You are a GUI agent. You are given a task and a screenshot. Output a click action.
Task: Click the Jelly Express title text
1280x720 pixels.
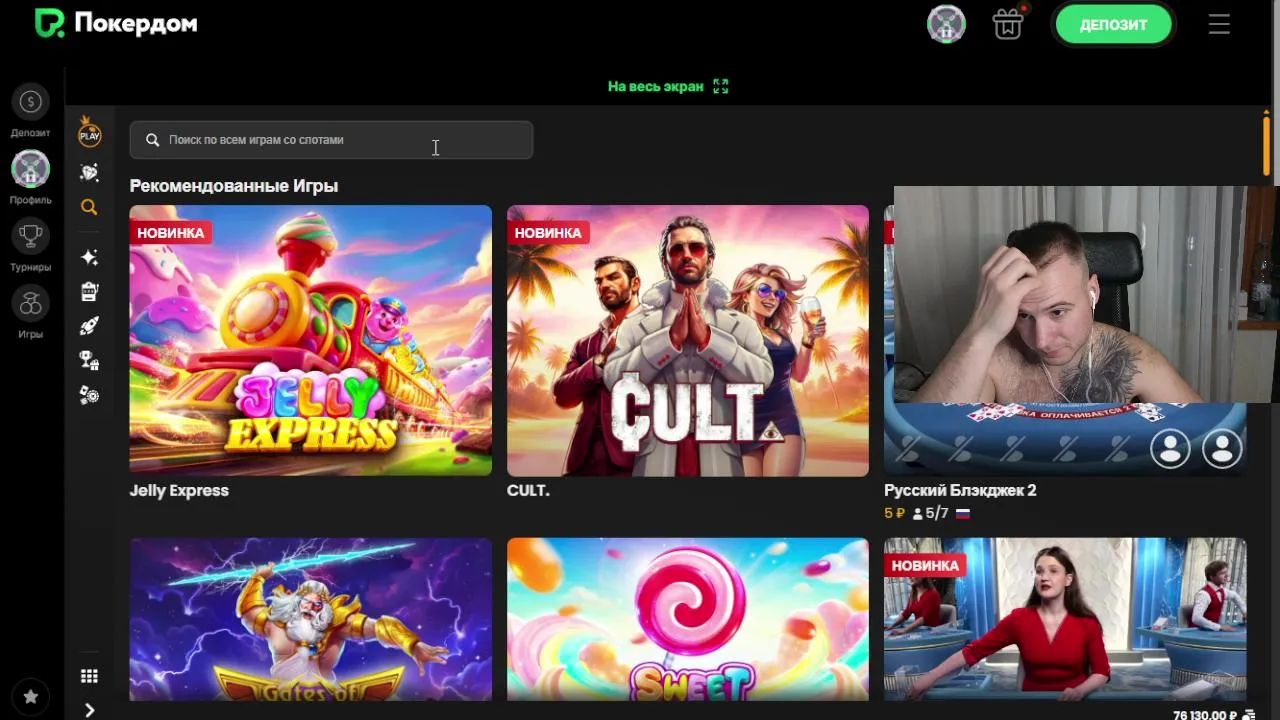(179, 490)
